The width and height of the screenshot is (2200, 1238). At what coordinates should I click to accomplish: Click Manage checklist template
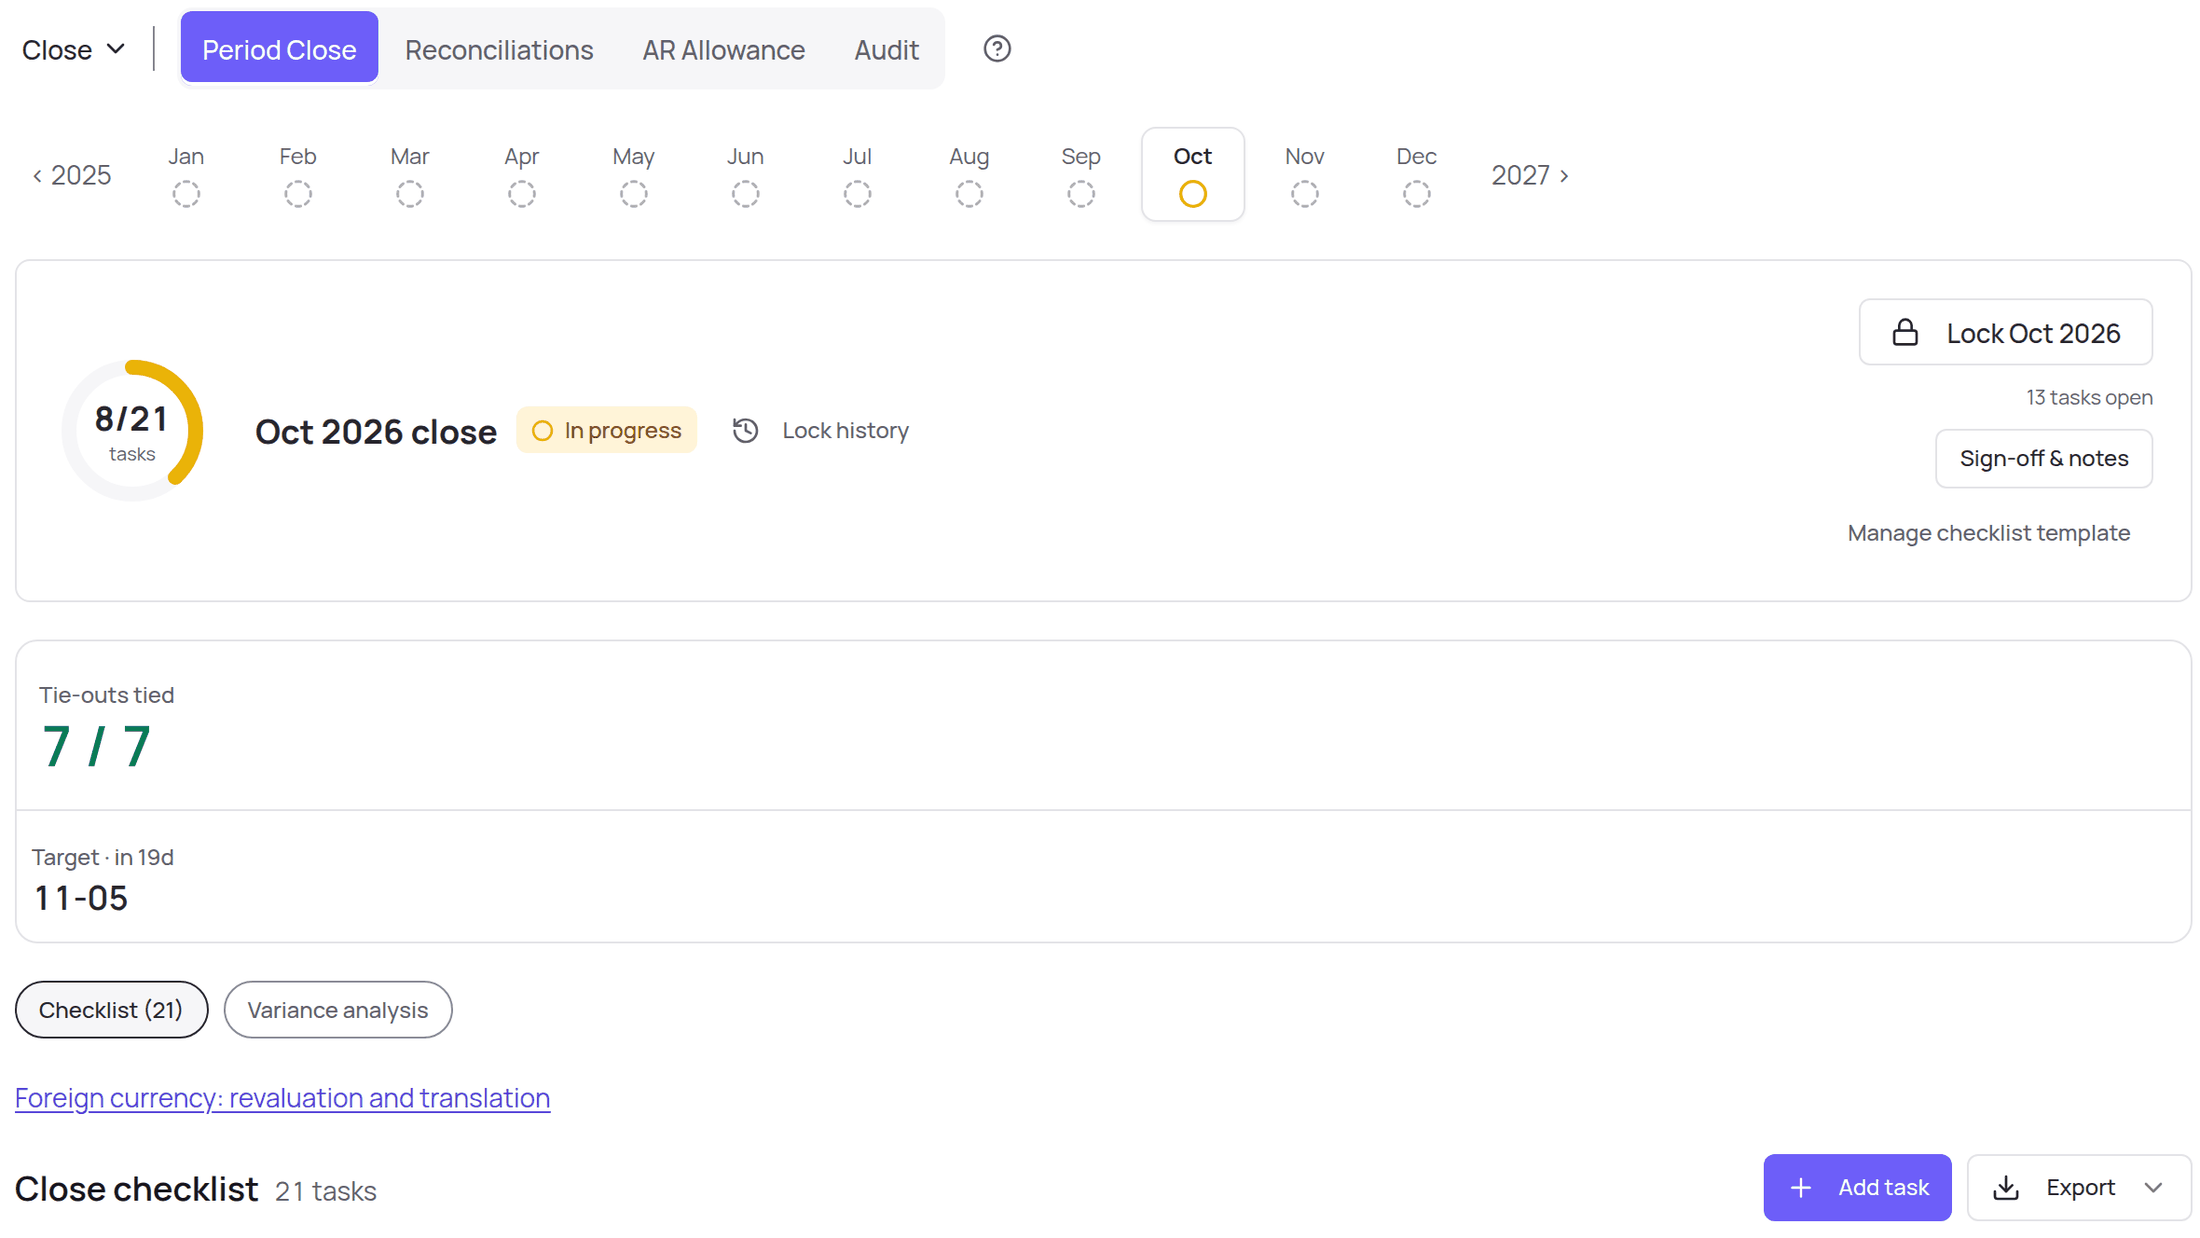tap(1988, 533)
